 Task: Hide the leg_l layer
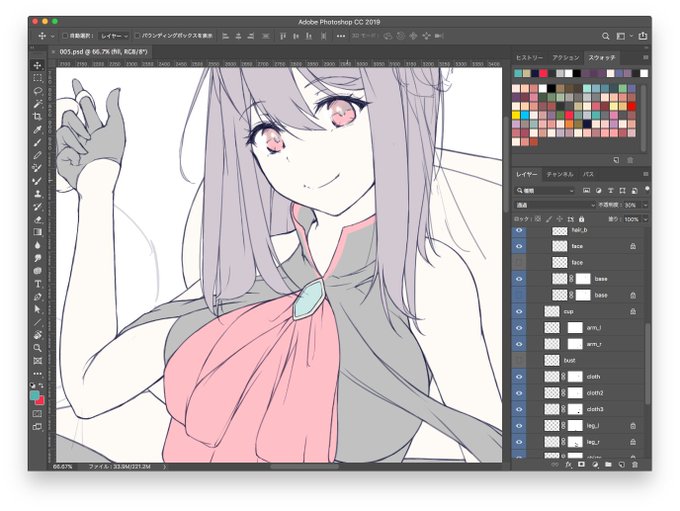coord(519,426)
